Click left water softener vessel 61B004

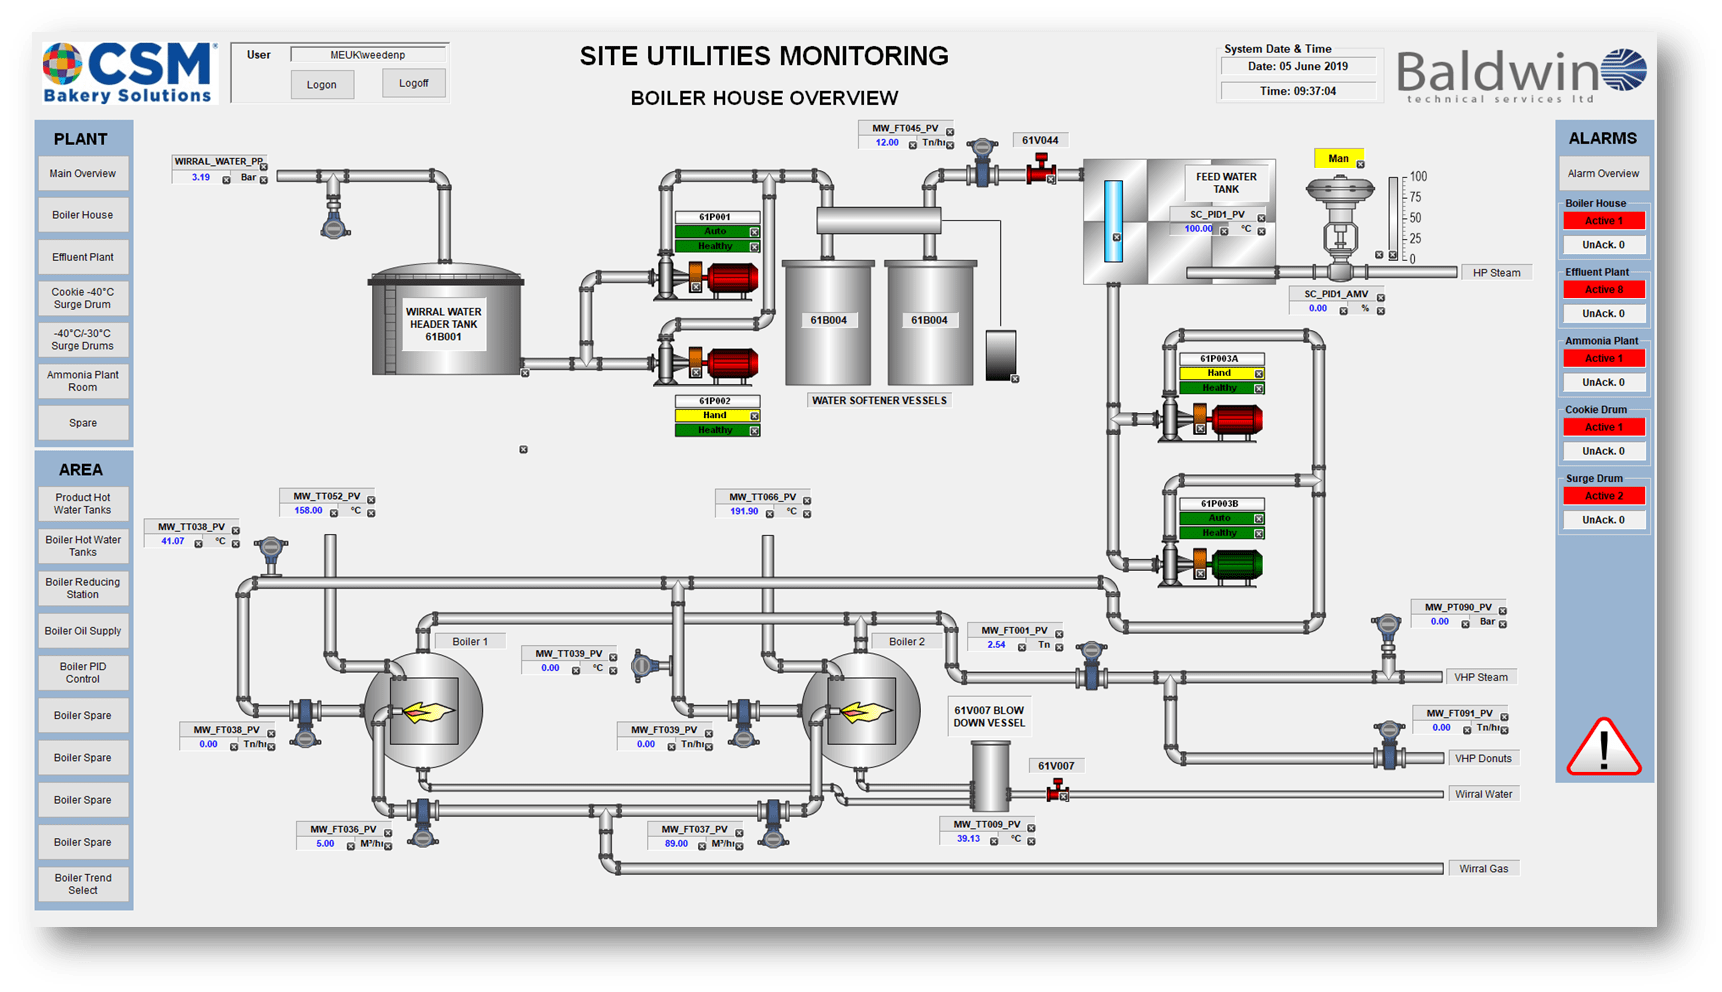click(828, 322)
